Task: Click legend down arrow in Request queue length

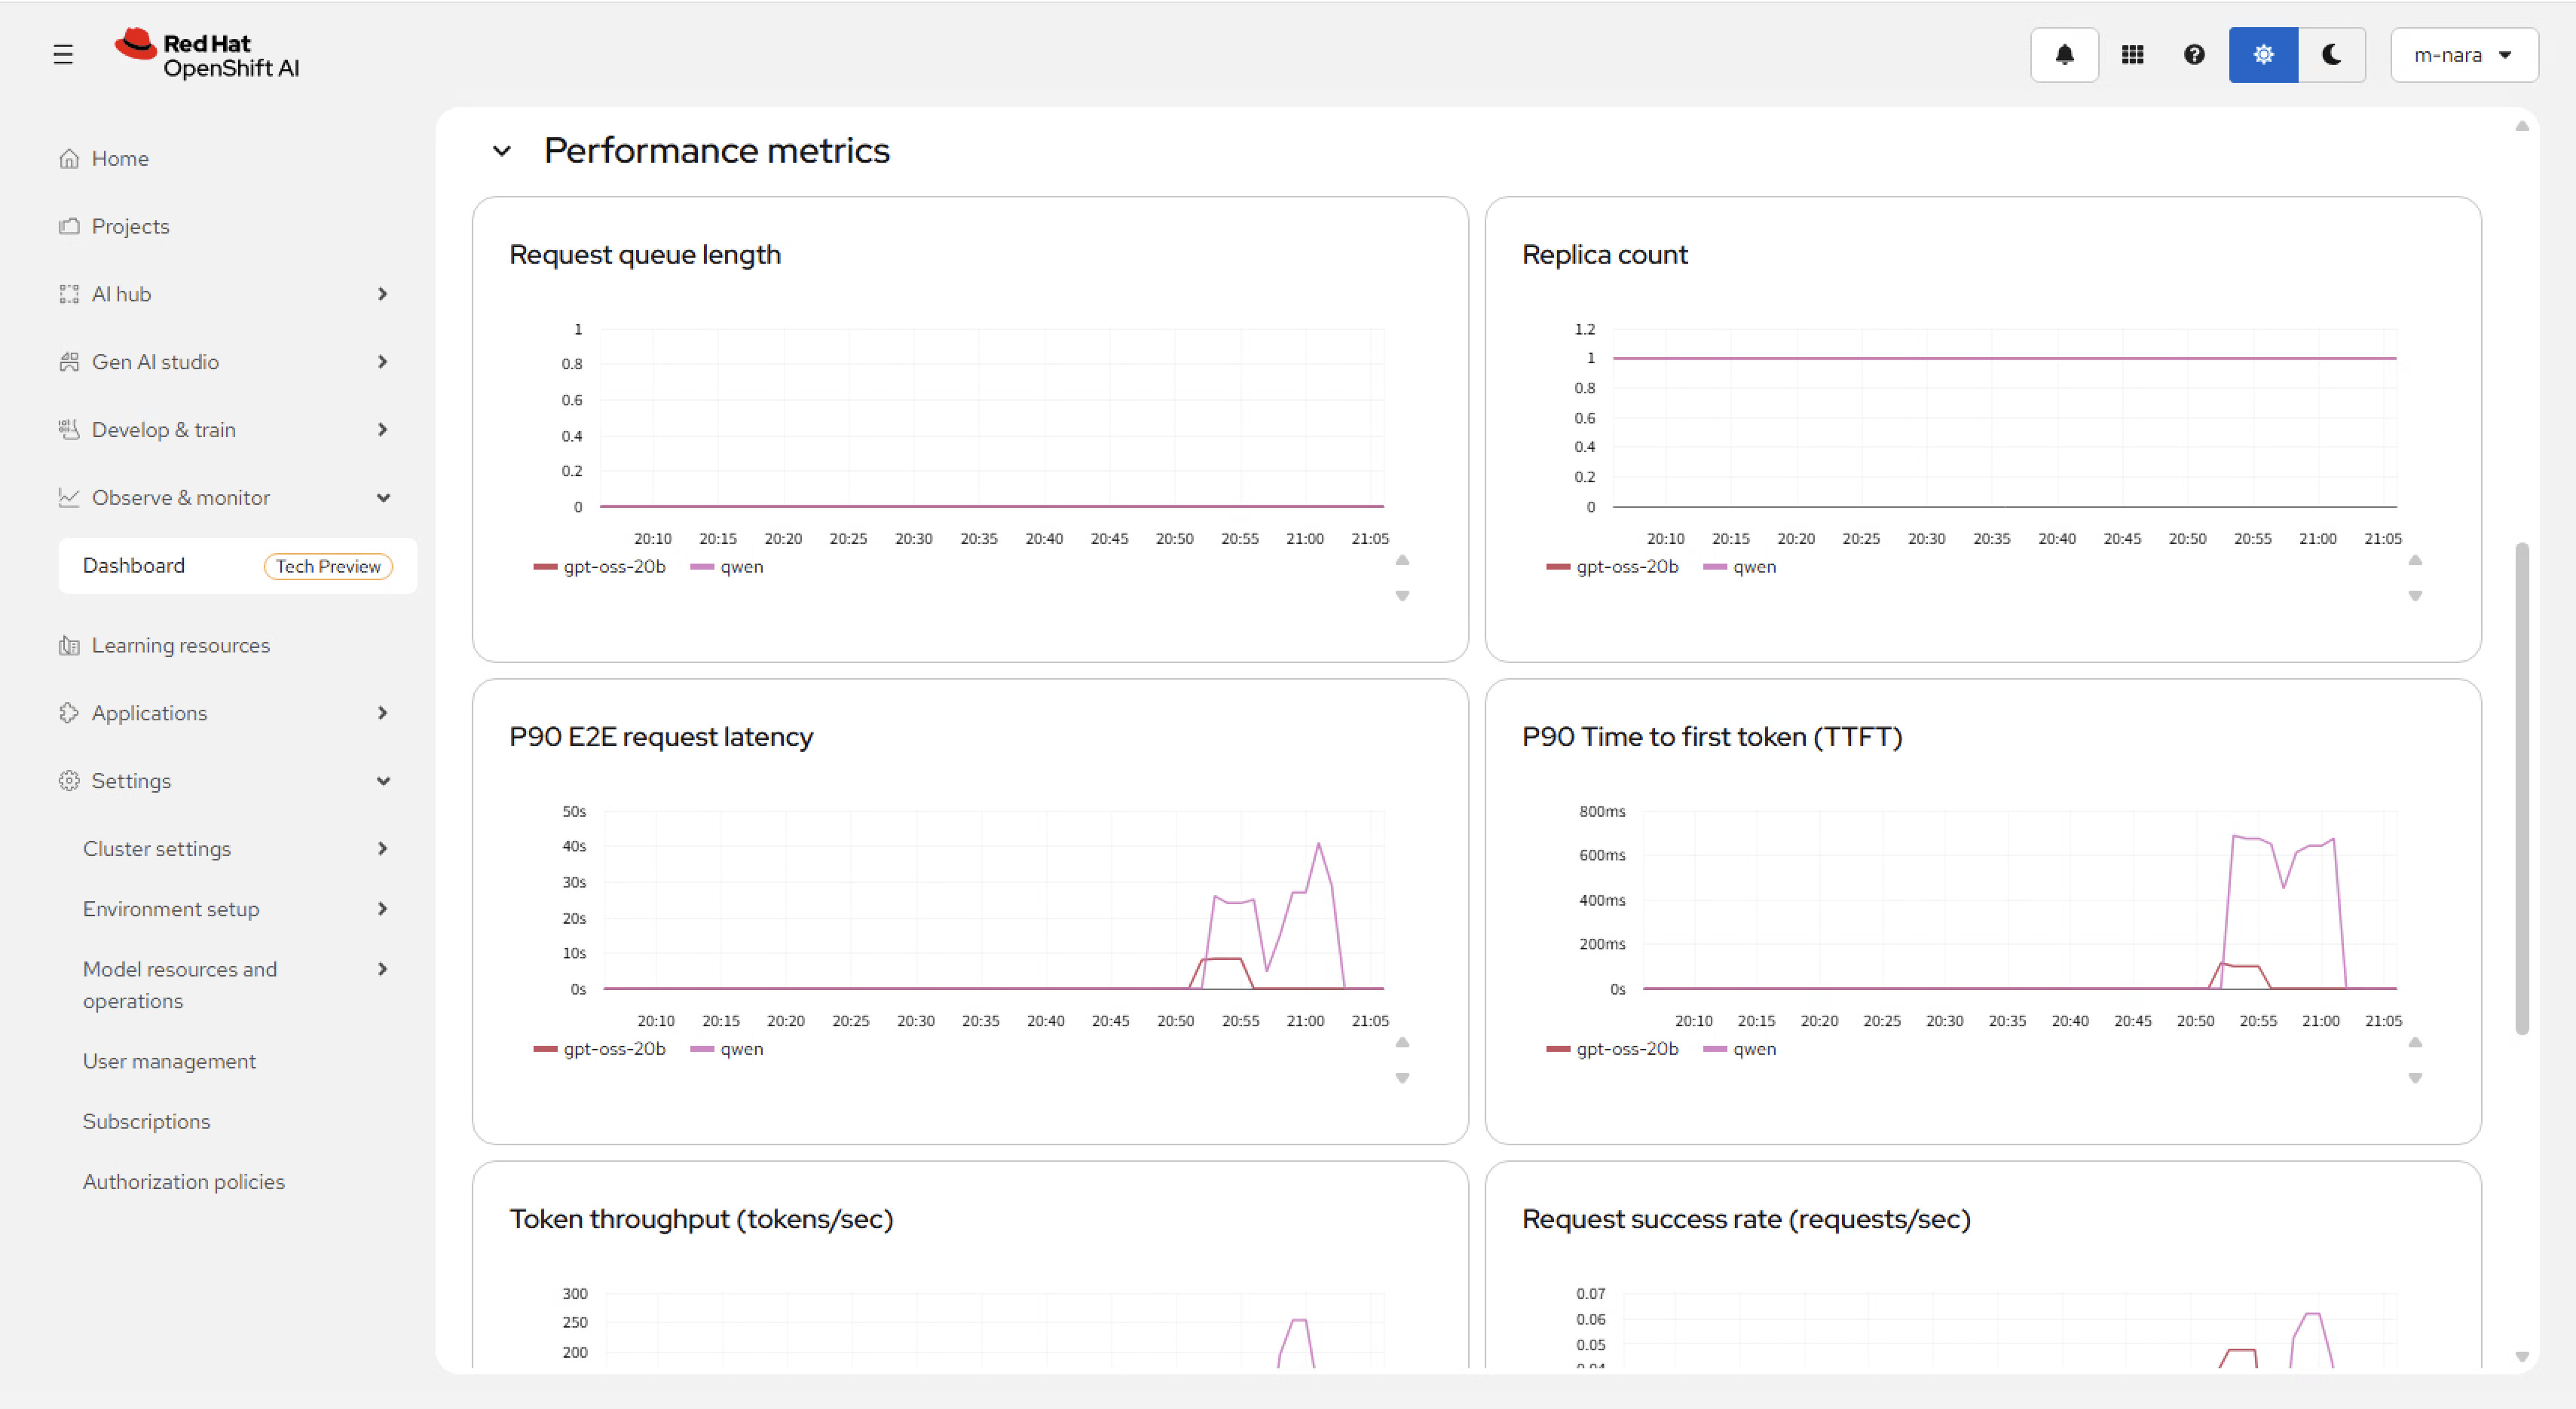Action: pyautogui.click(x=1402, y=596)
